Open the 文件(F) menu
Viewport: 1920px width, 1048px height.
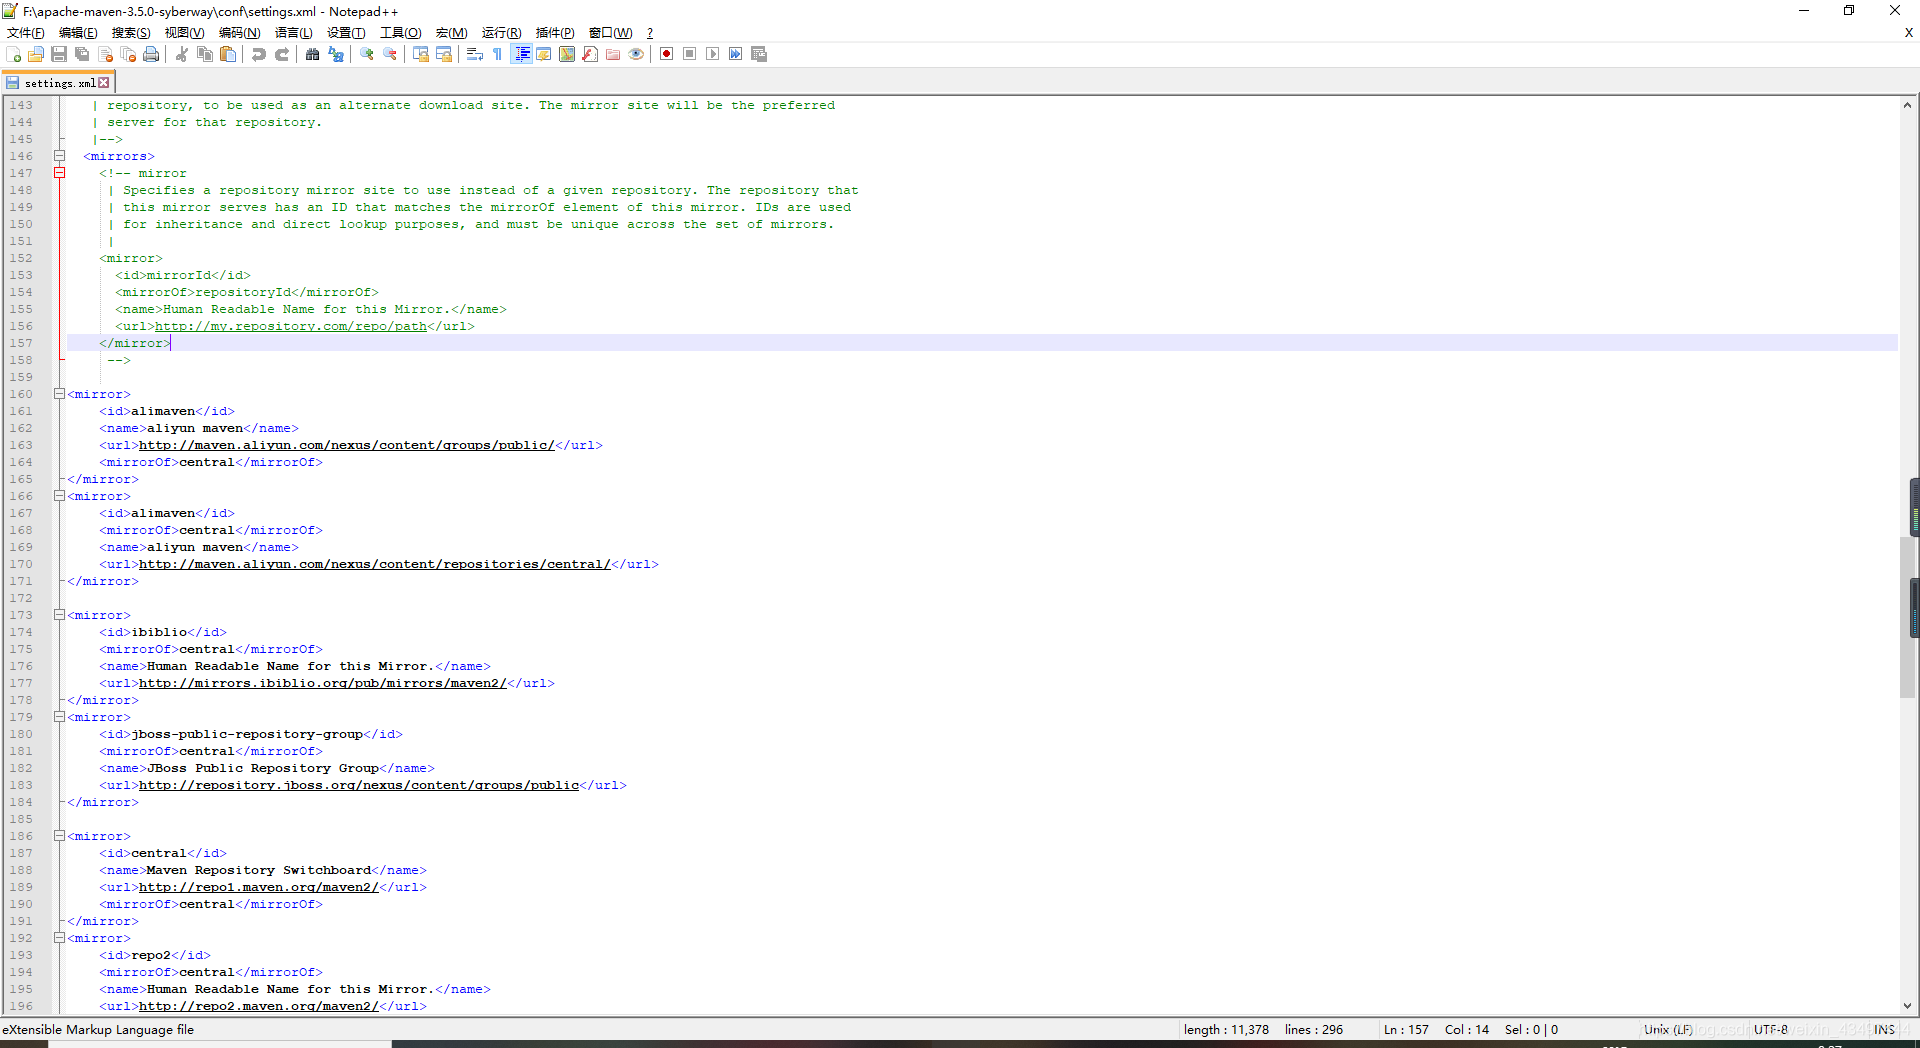26,33
